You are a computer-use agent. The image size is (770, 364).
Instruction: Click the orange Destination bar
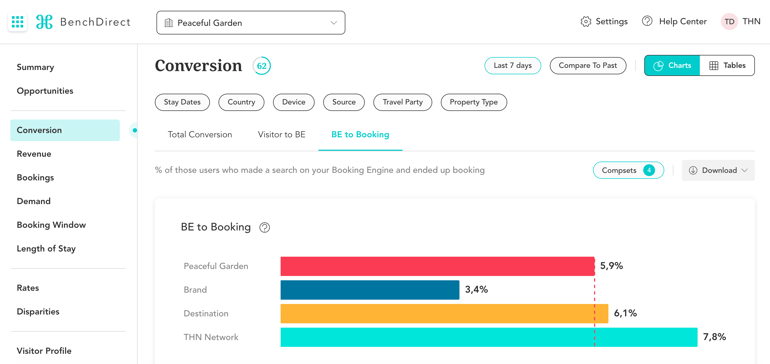click(x=444, y=313)
